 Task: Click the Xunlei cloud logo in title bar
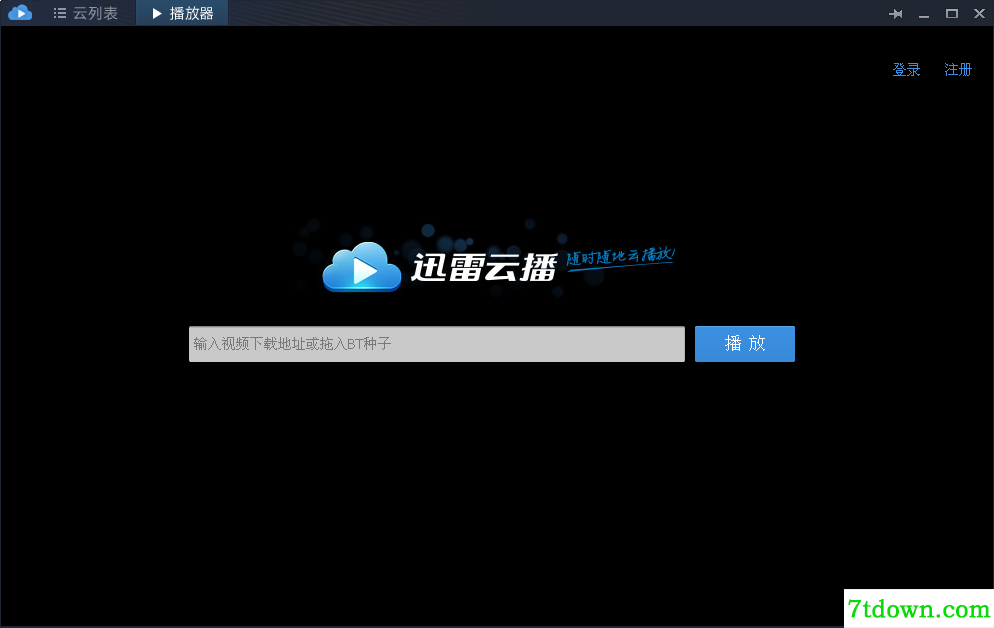point(20,13)
